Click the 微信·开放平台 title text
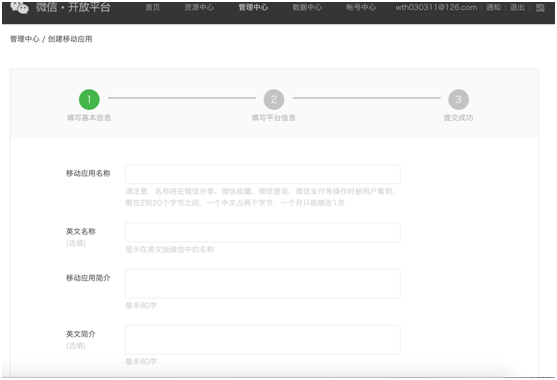Image resolution: width=557 pixels, height=380 pixels. 73,7
